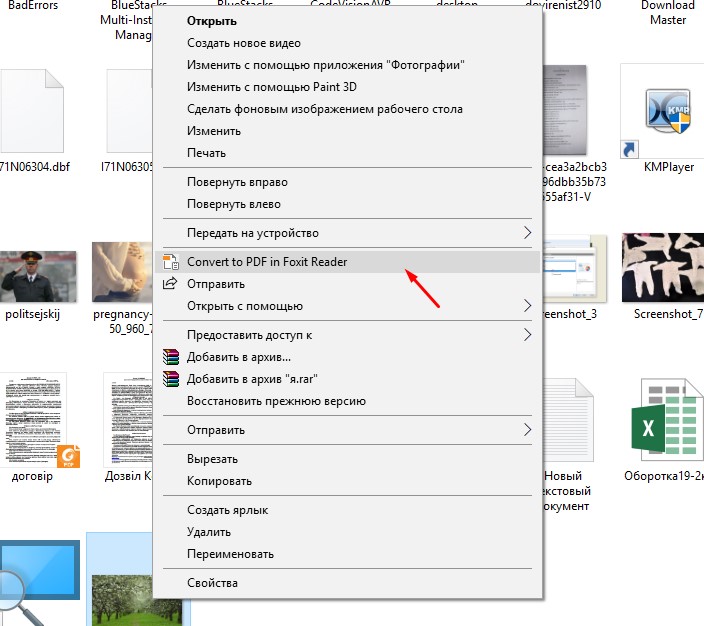This screenshot has width=704, height=626.
Task: Expand the Передать на устройство submenu arrow
Action: click(527, 233)
